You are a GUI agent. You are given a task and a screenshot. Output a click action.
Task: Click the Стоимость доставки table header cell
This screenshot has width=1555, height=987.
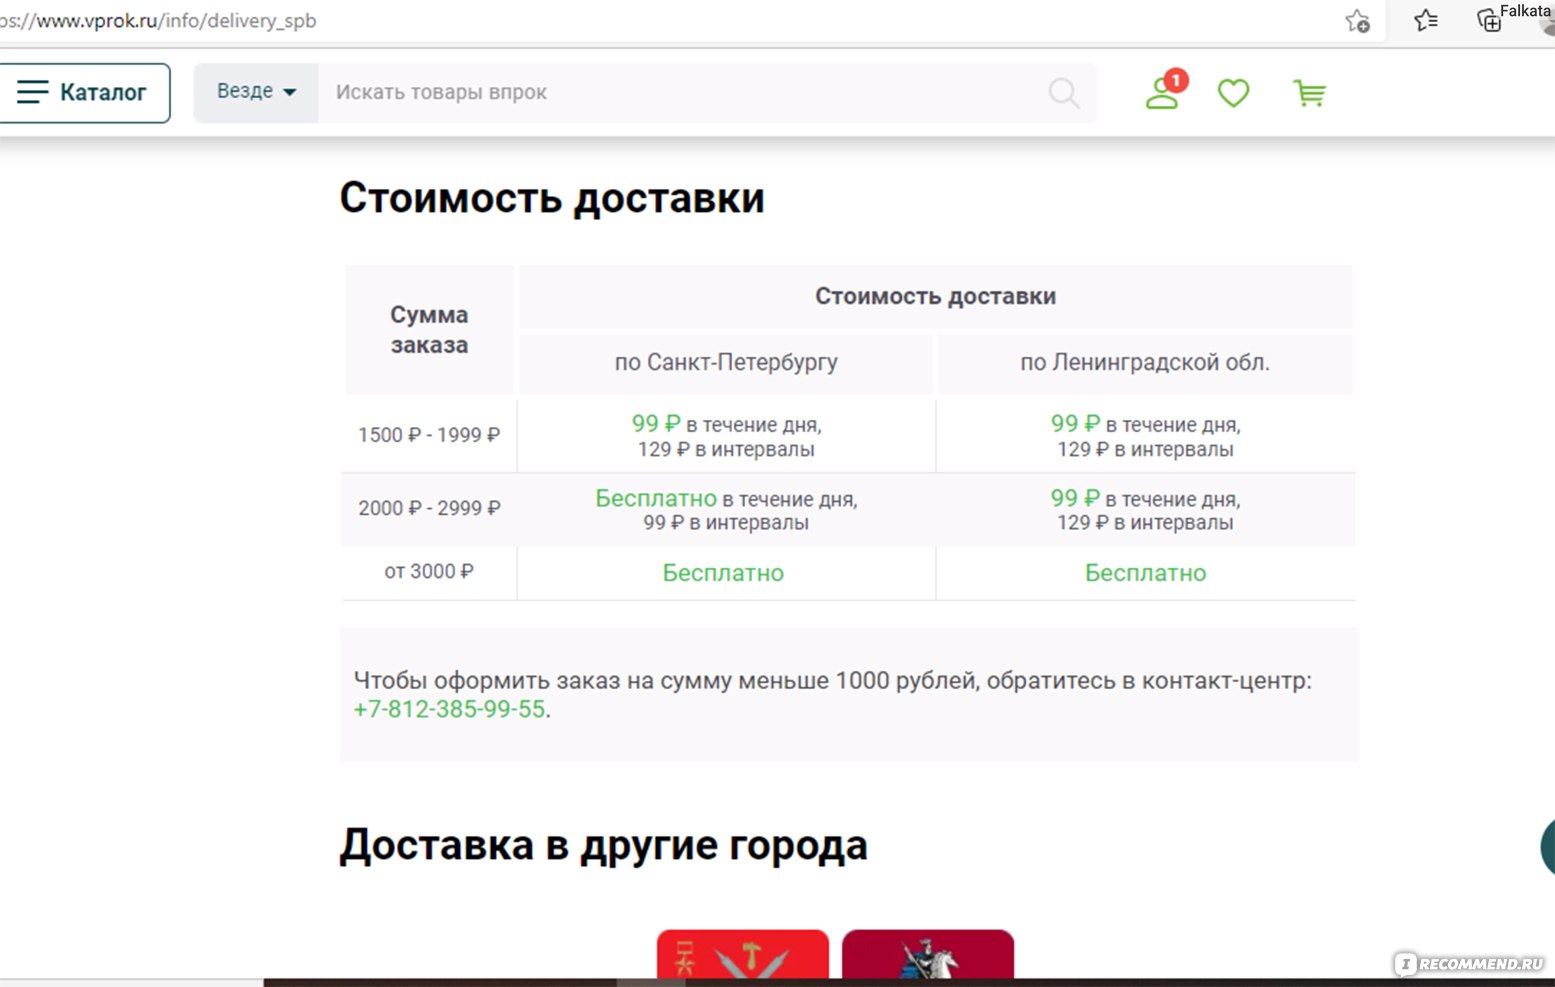coord(935,297)
